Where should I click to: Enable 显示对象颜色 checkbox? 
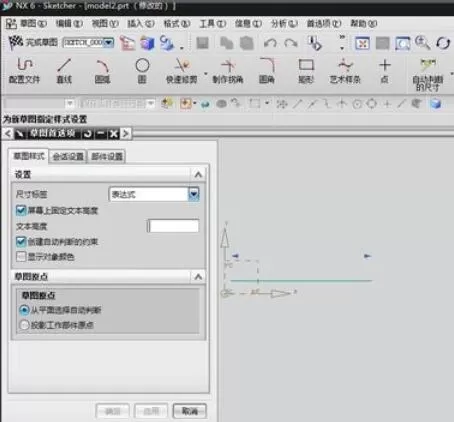(x=21, y=257)
